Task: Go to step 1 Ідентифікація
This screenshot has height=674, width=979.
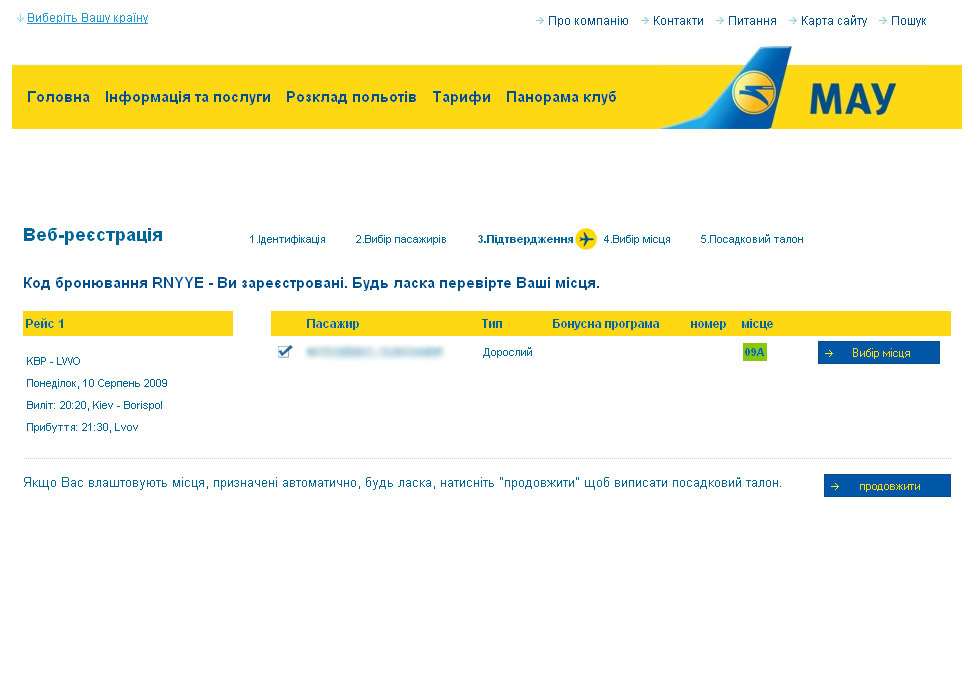Action: (287, 240)
